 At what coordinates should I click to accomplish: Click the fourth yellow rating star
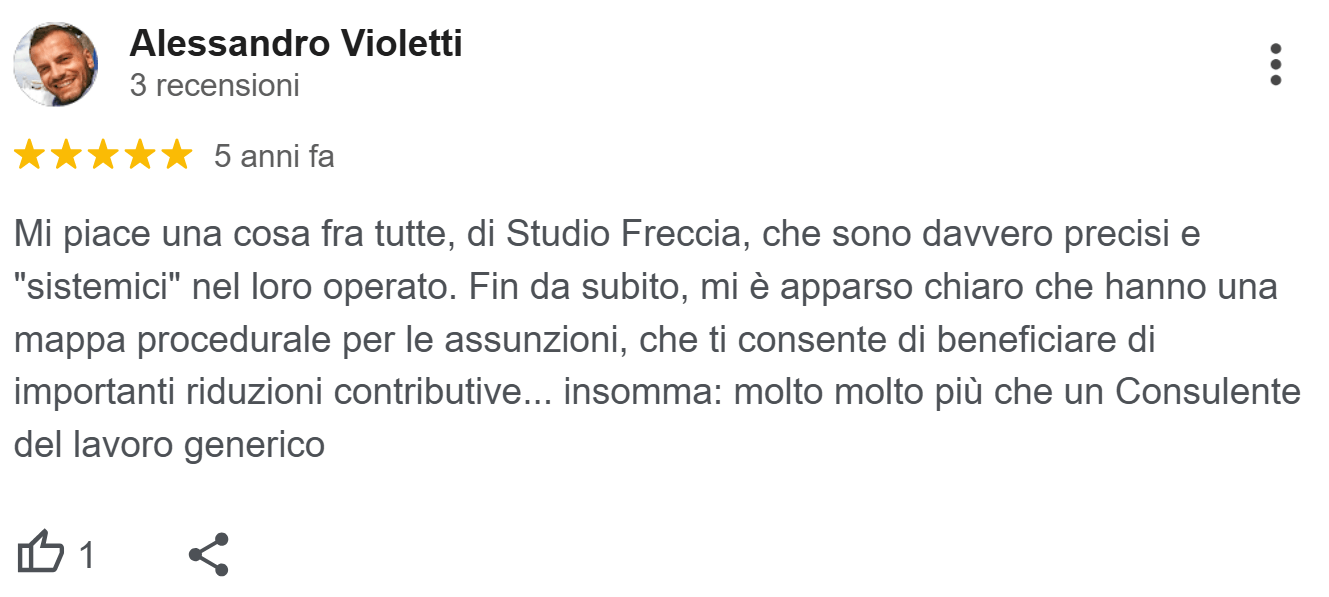[139, 156]
